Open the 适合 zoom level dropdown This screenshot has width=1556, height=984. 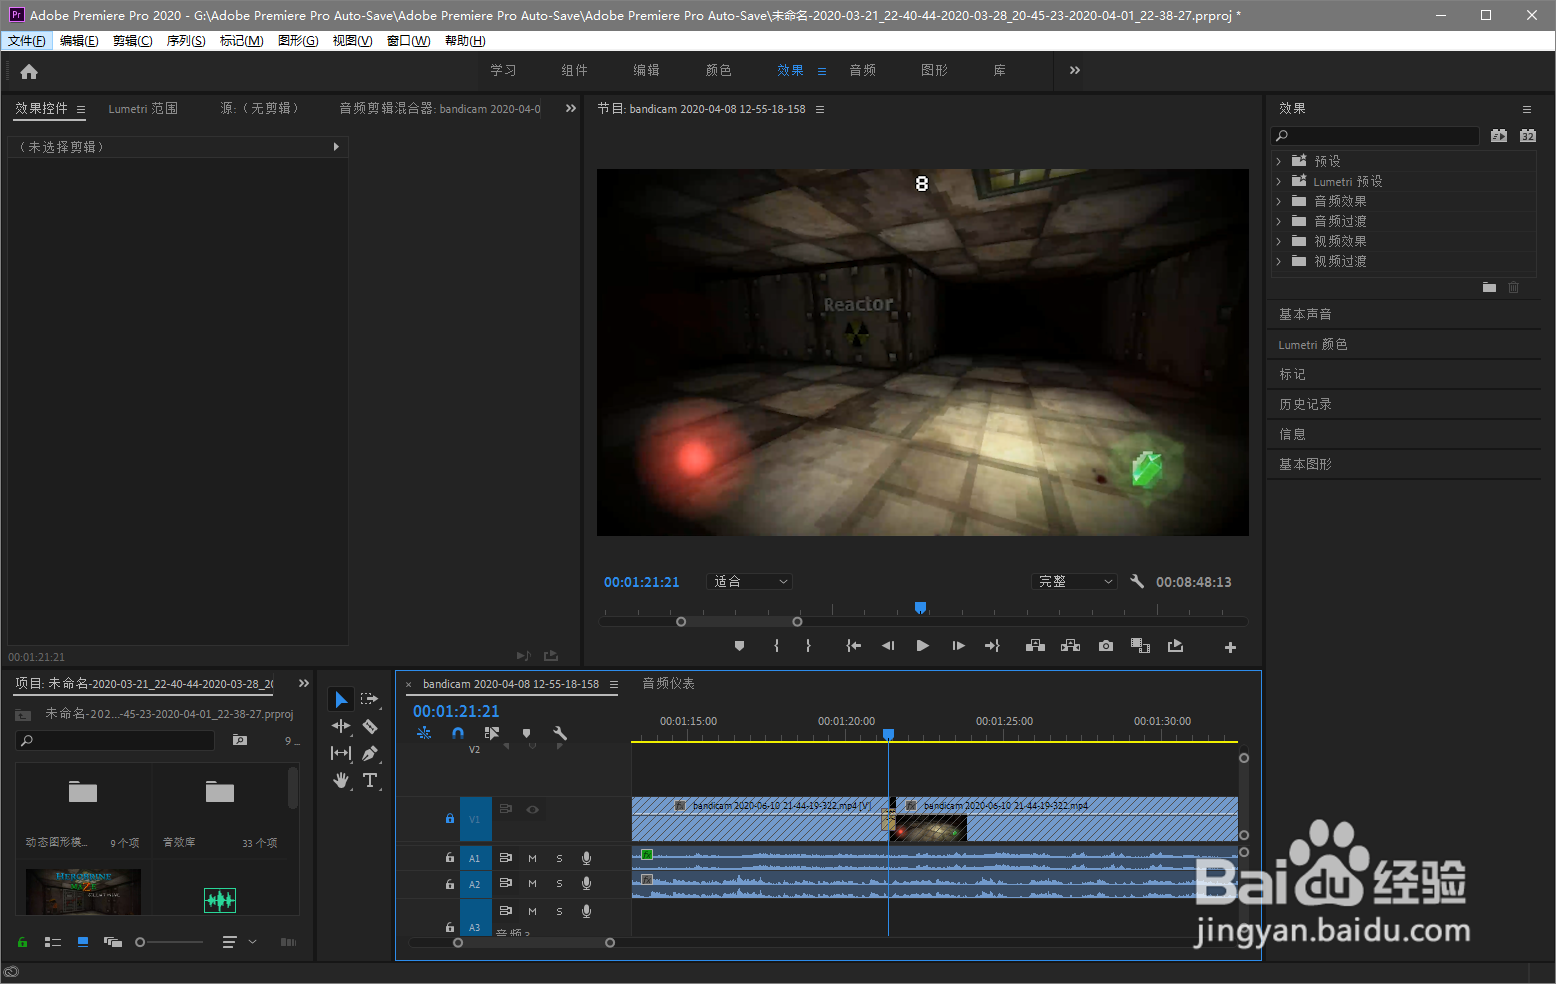749,581
